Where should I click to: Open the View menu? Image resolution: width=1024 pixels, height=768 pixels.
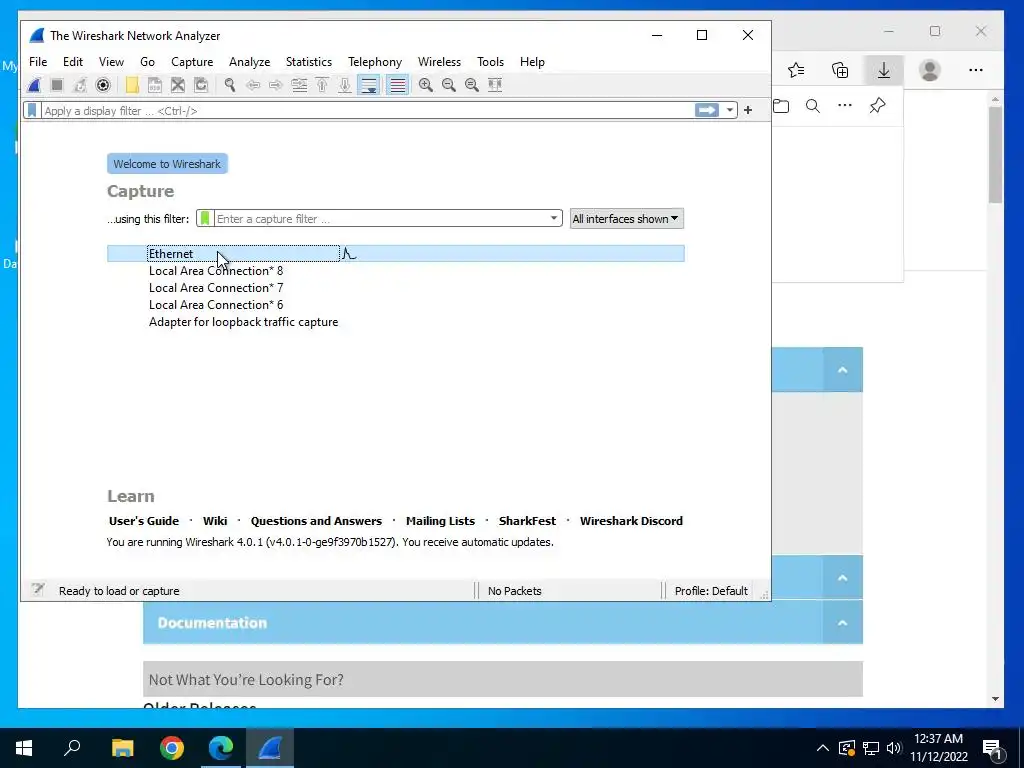point(111,61)
